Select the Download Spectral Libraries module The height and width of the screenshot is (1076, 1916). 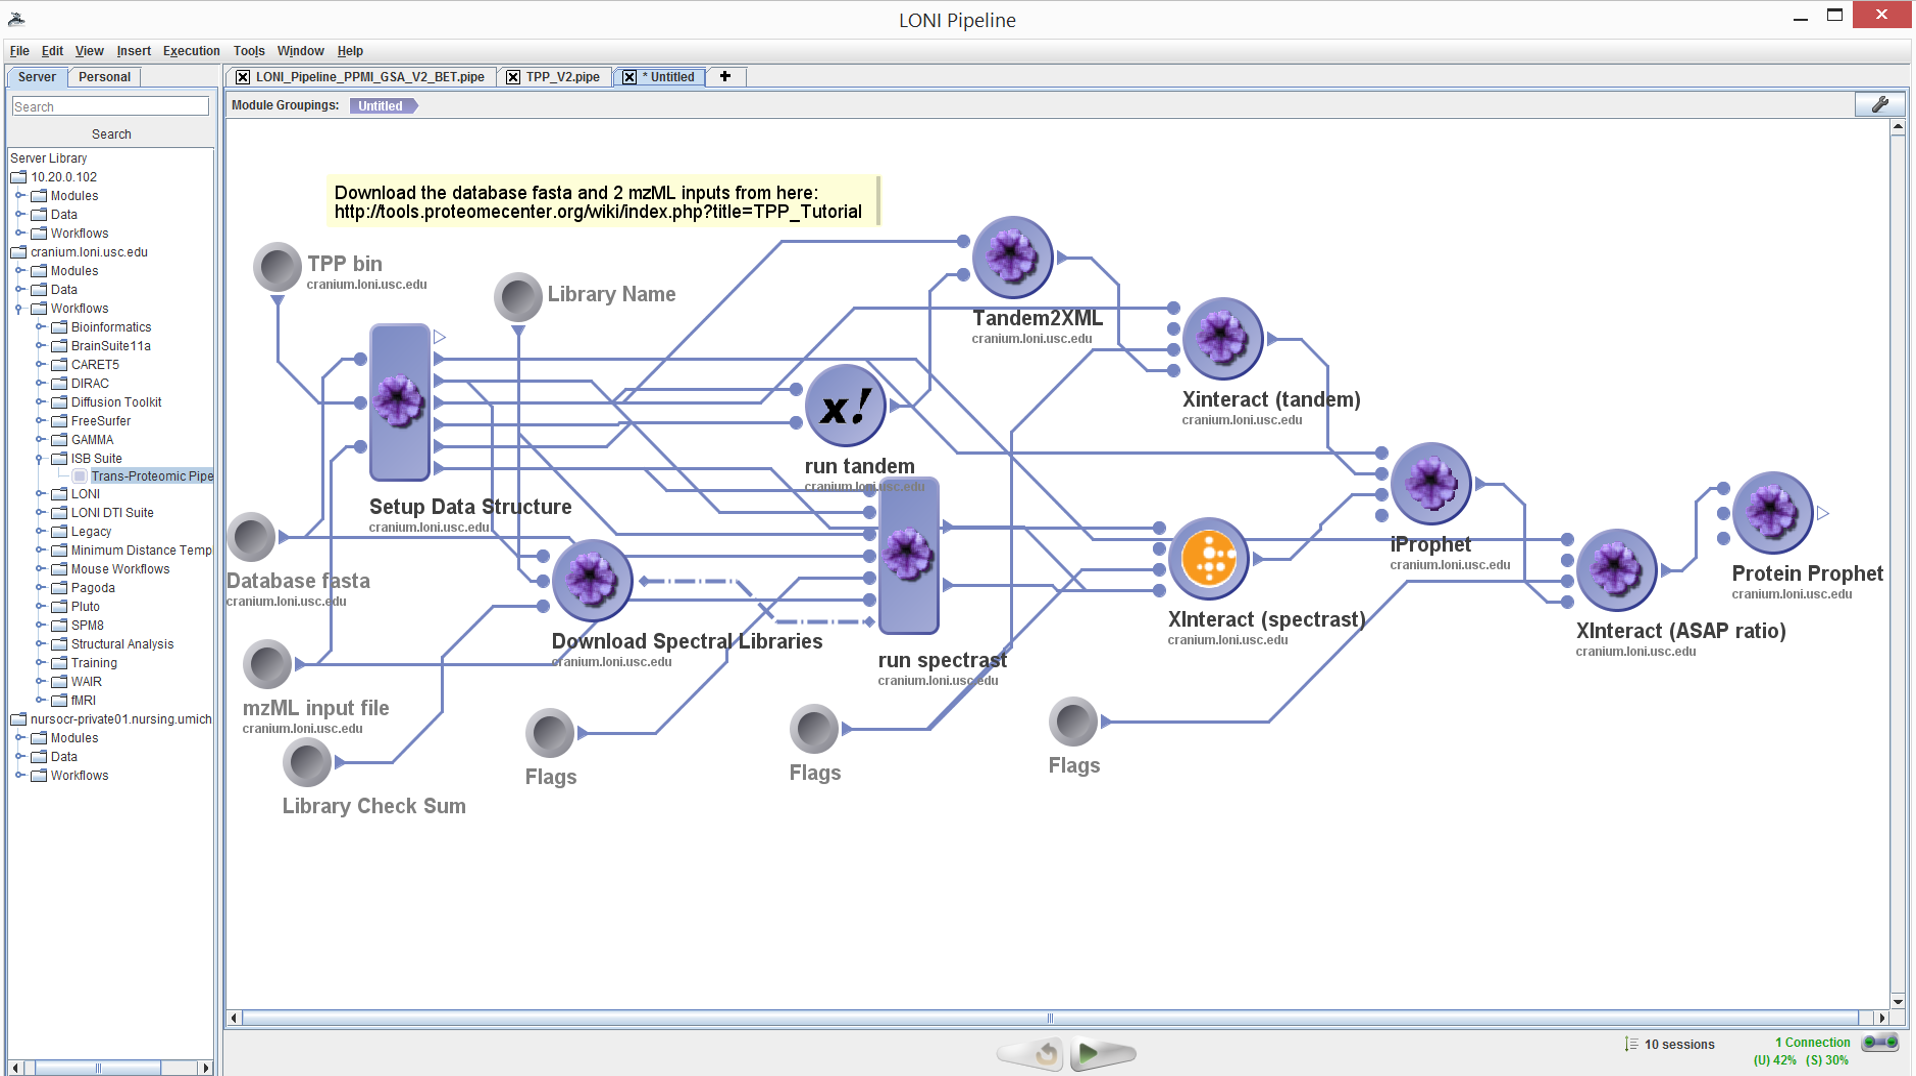591,580
